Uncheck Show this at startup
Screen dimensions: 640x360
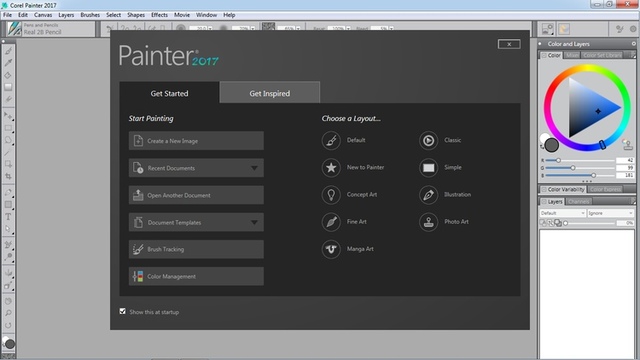coord(122,311)
